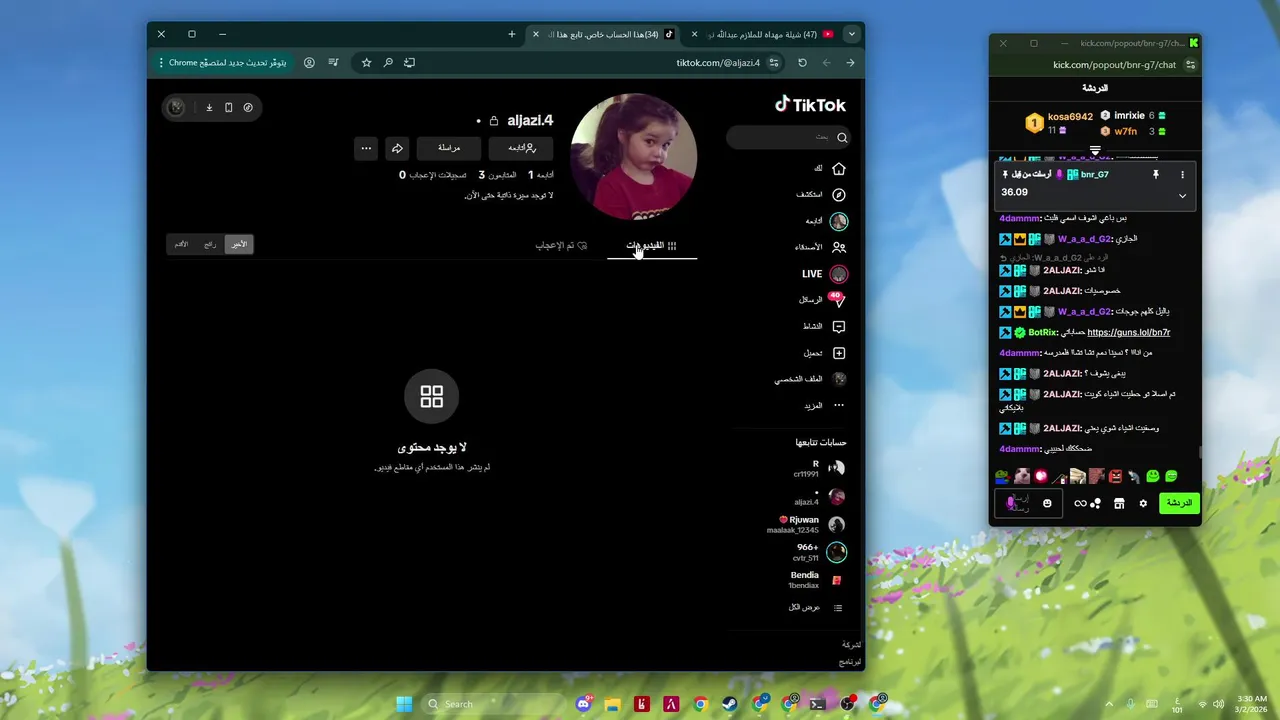The width and height of the screenshot is (1280, 720).
Task: Select the Videos (الفيديوهات) tab
Action: coord(652,245)
